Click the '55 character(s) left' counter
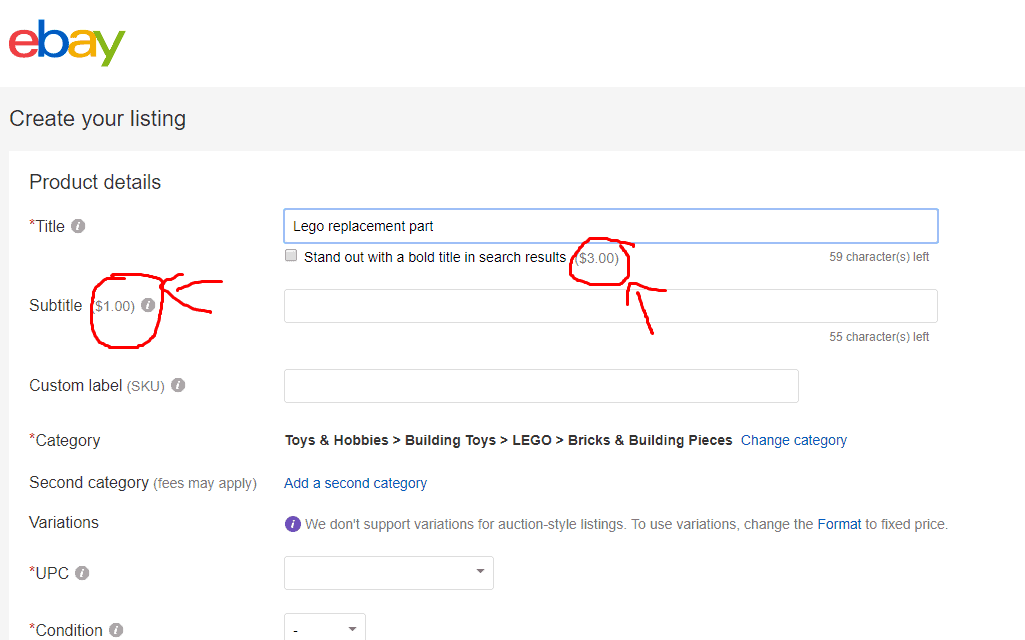This screenshot has width=1025, height=640. click(x=879, y=337)
